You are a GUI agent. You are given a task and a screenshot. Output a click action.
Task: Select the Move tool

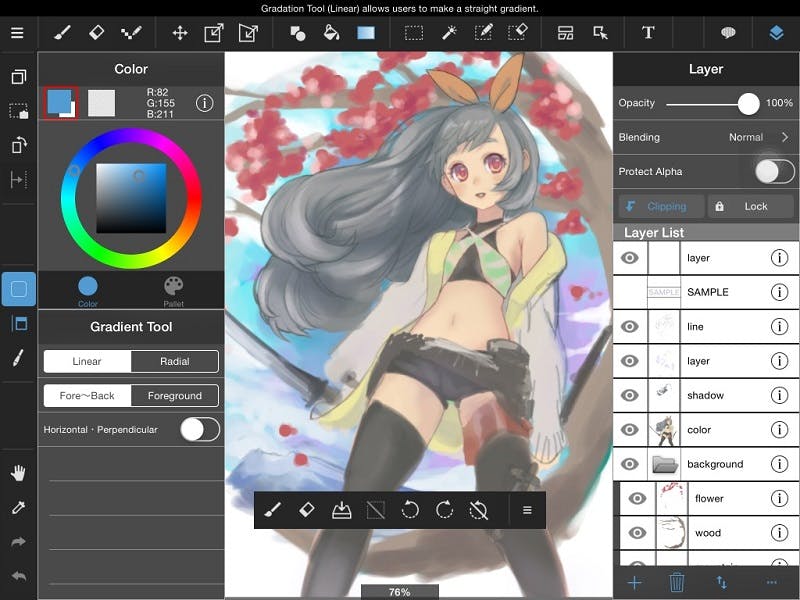180,32
